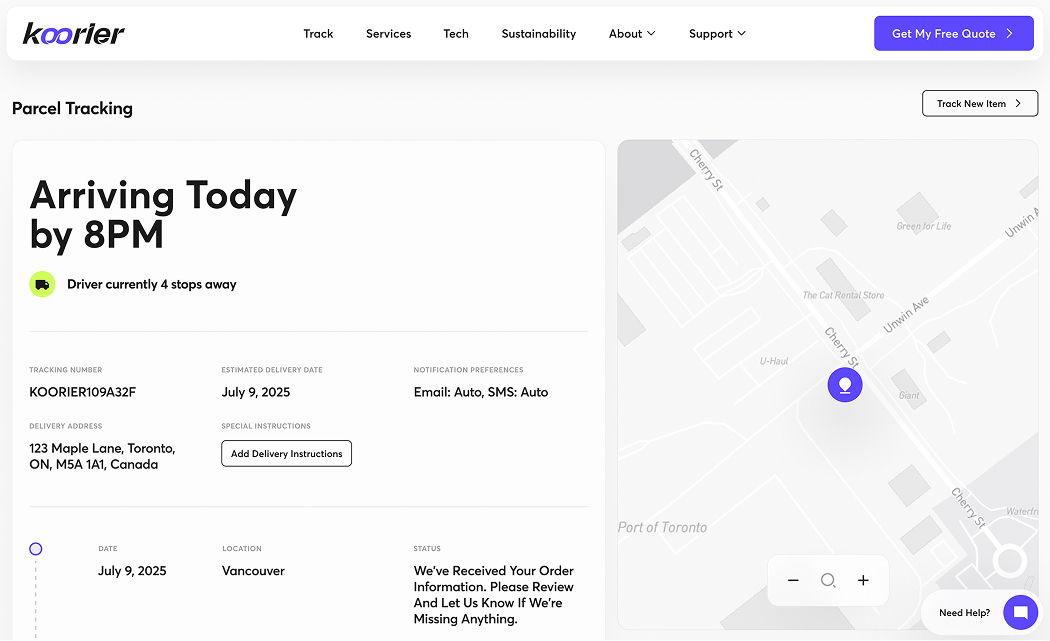Click the map magnifier reset icon

(828, 580)
